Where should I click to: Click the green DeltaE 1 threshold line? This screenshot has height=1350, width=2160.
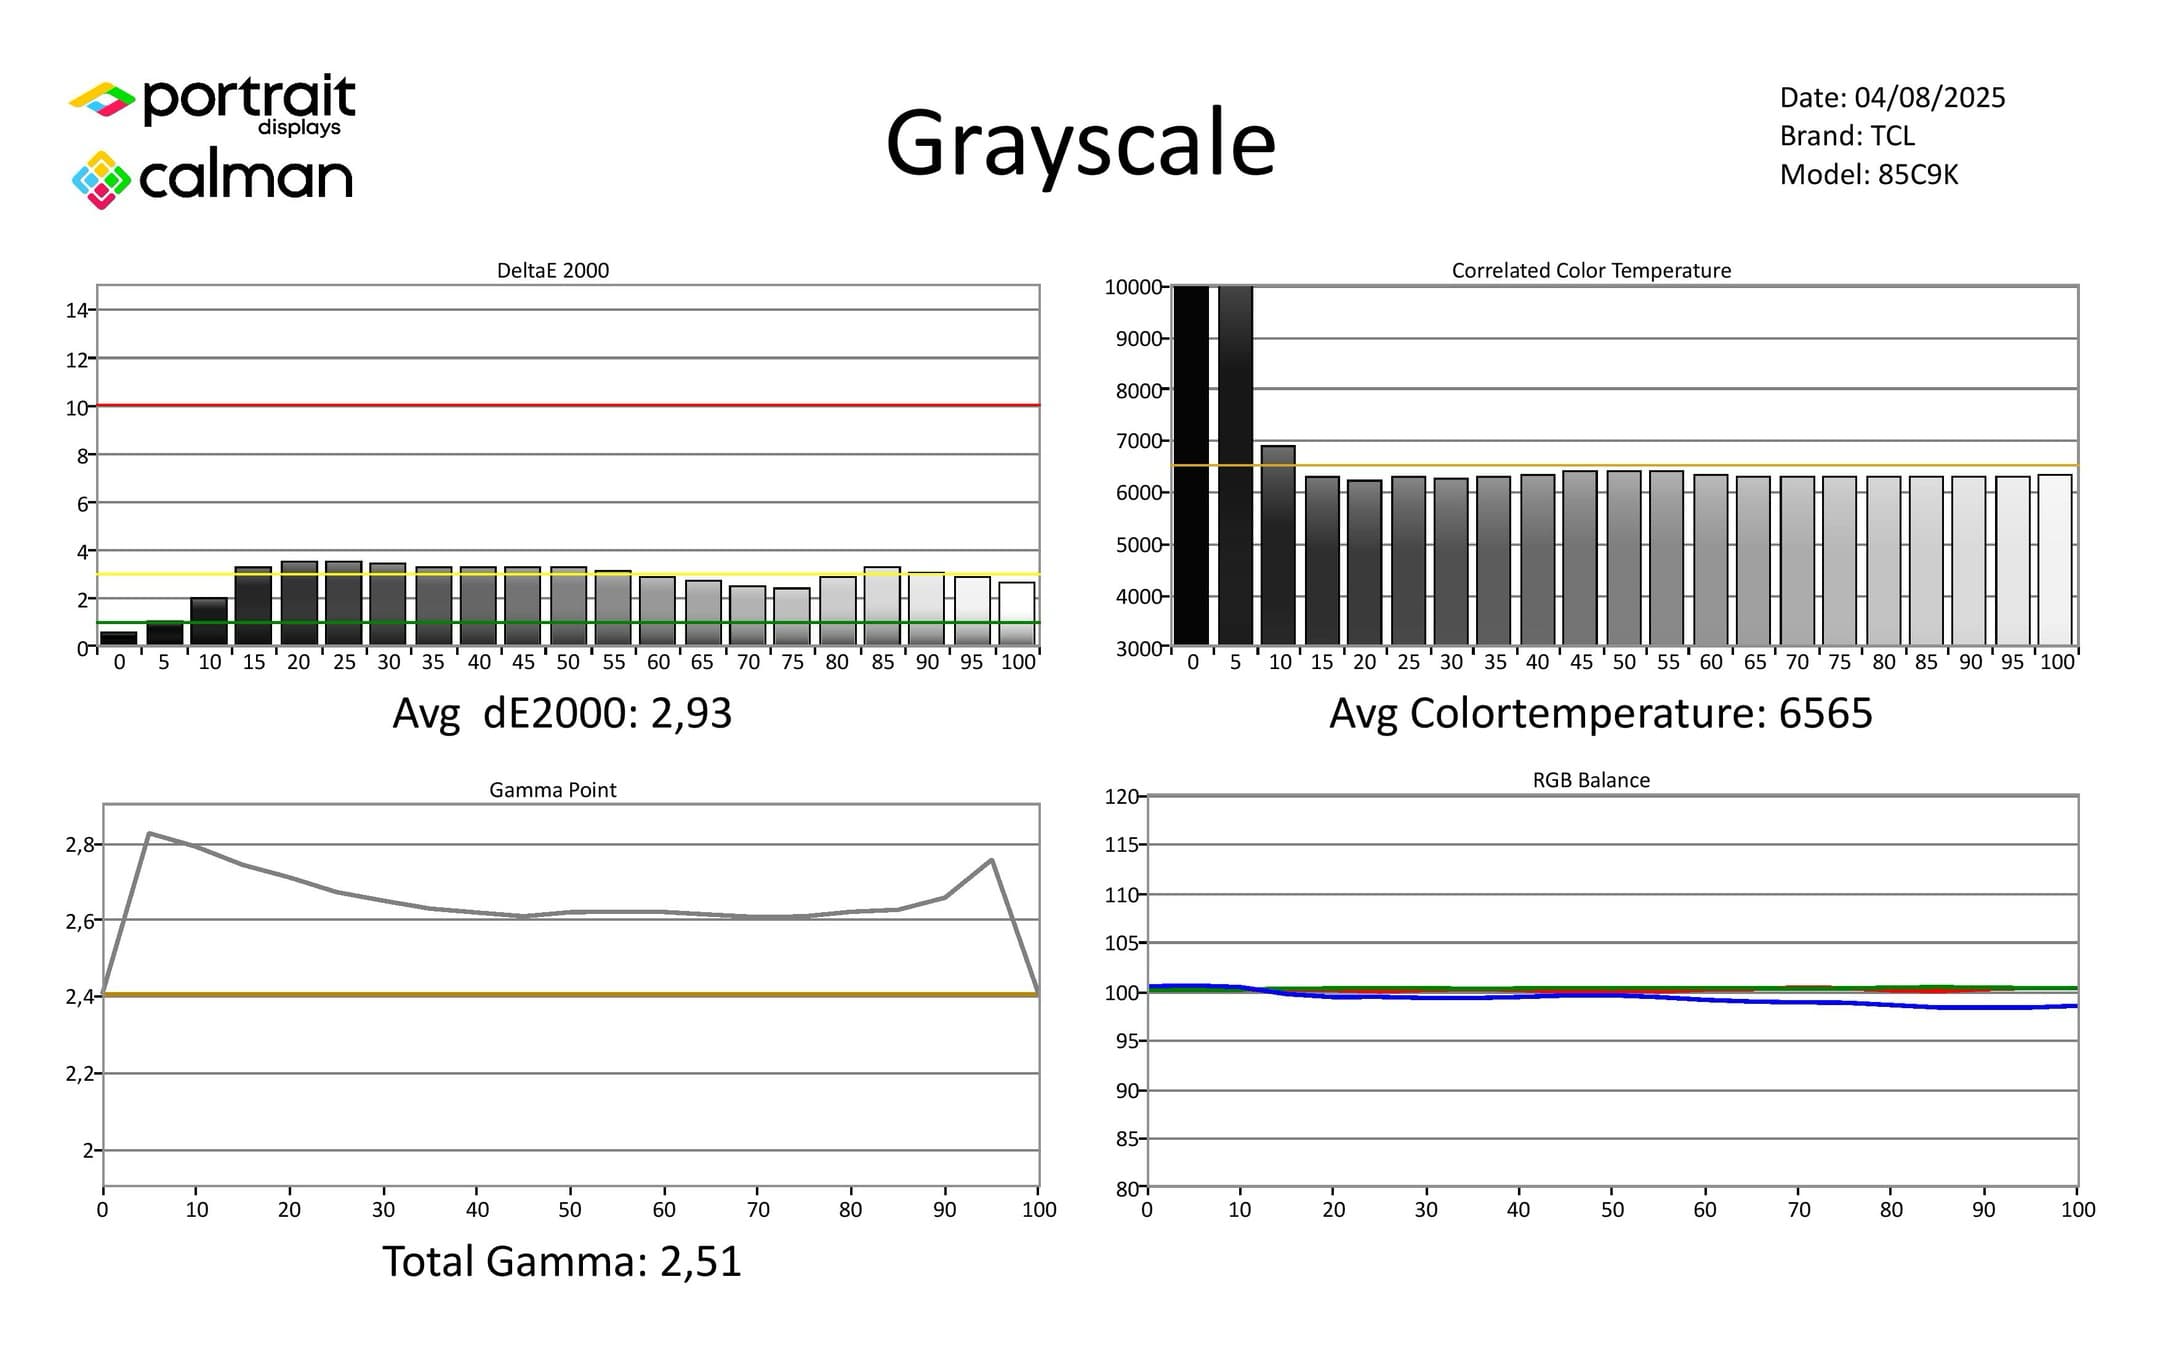(x=568, y=622)
